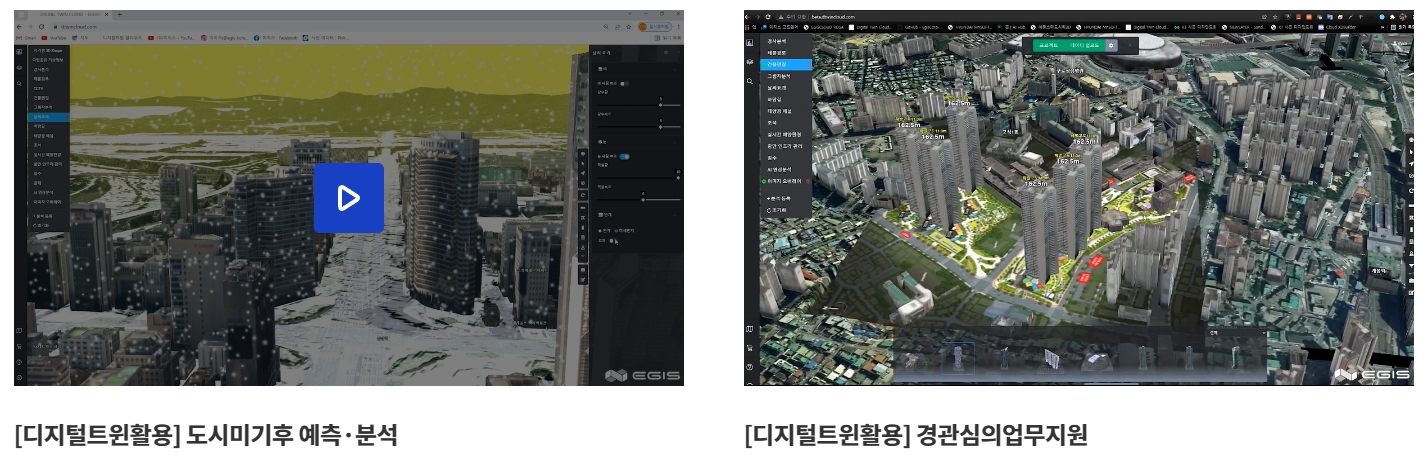The image size is (1426, 460).
Task: Click the EGIS logo on the snowy city thumbnail
Action: pyautogui.click(x=642, y=375)
